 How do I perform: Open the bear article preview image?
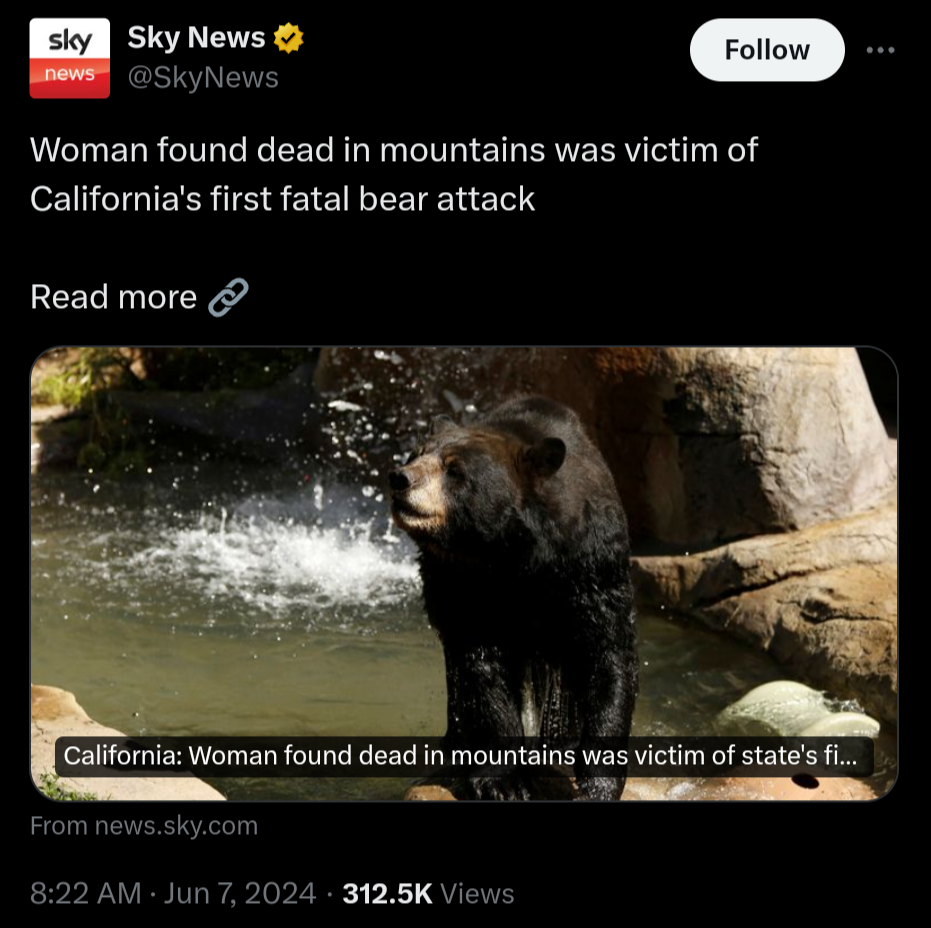[464, 574]
